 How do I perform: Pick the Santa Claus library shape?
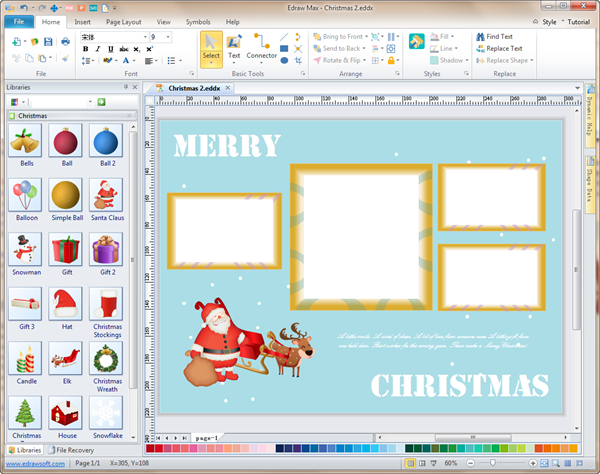click(106, 195)
